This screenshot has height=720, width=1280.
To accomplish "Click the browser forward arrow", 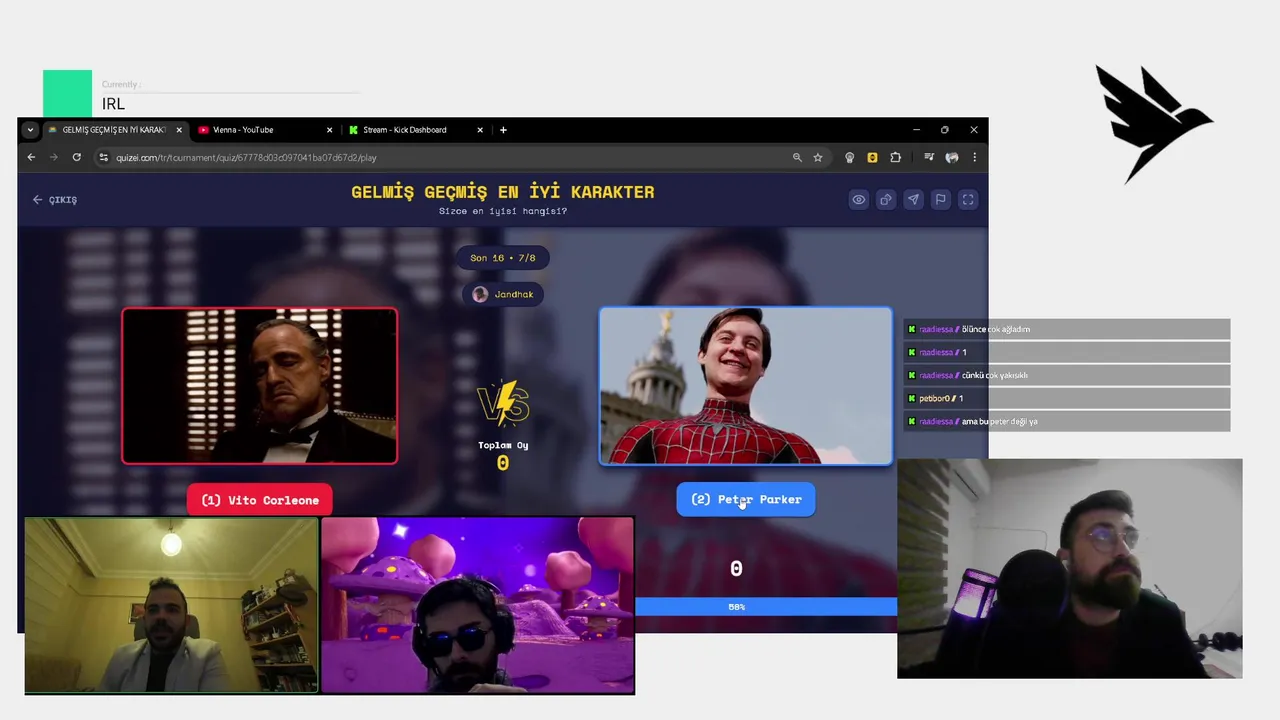I will 54,157.
